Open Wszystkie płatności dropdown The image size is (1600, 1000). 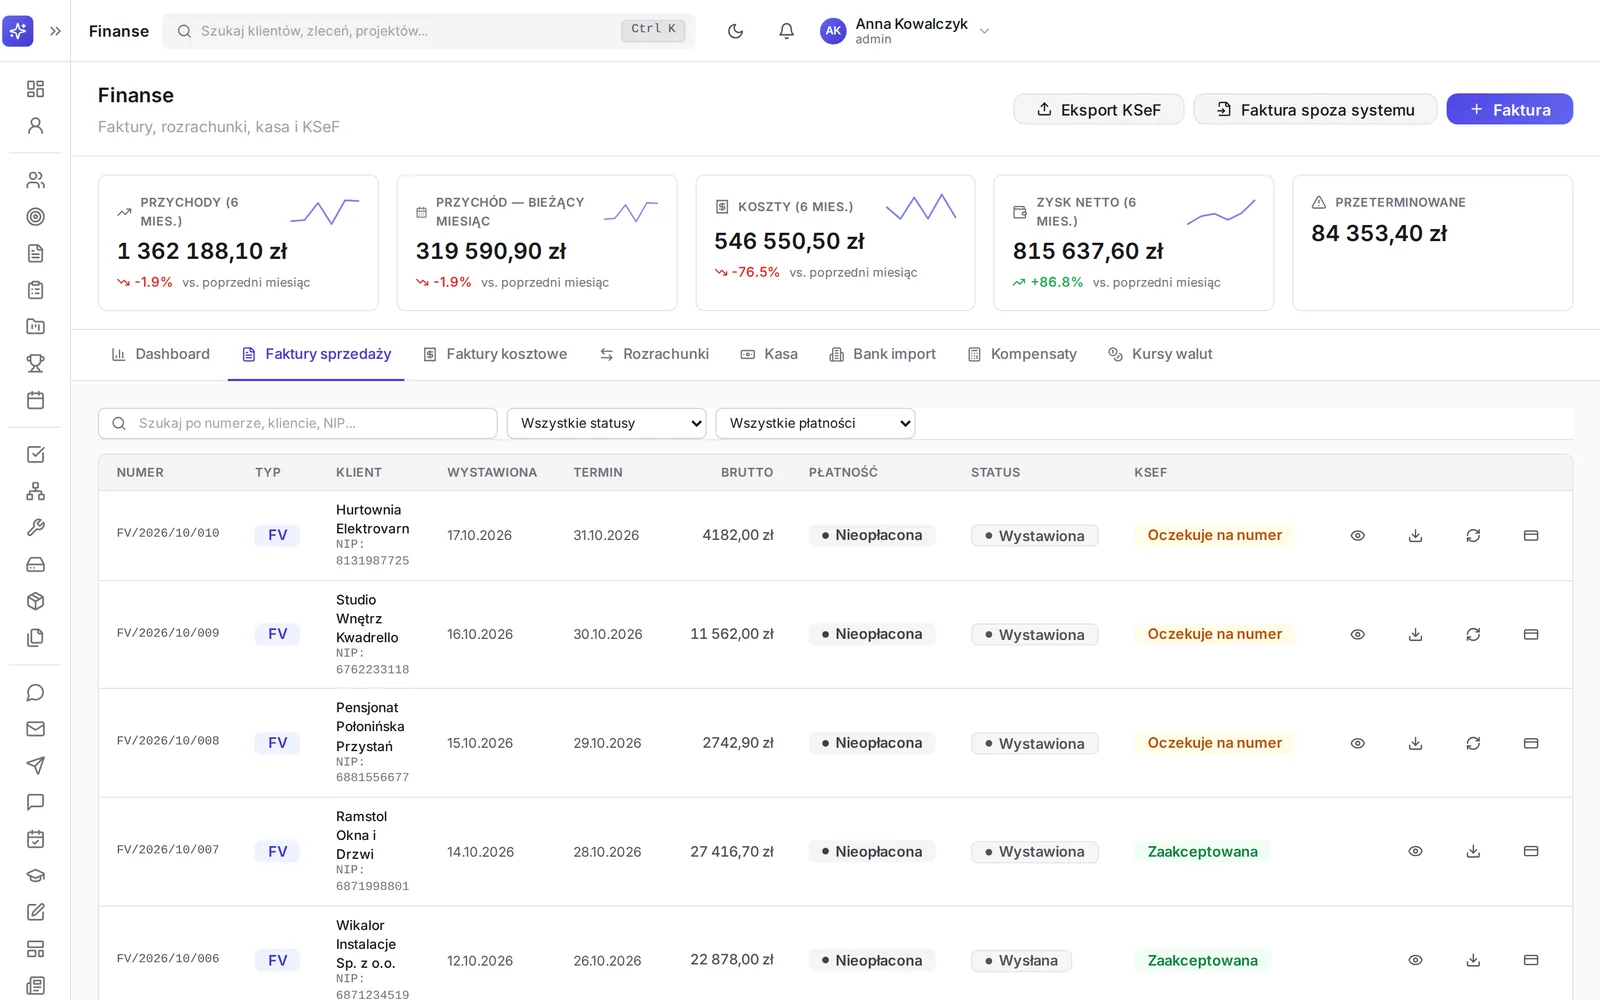[x=815, y=423]
